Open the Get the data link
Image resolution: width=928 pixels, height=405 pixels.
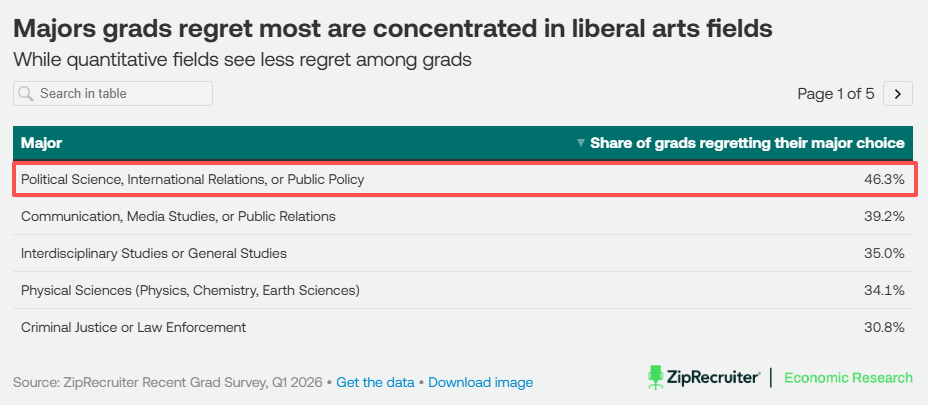(375, 382)
